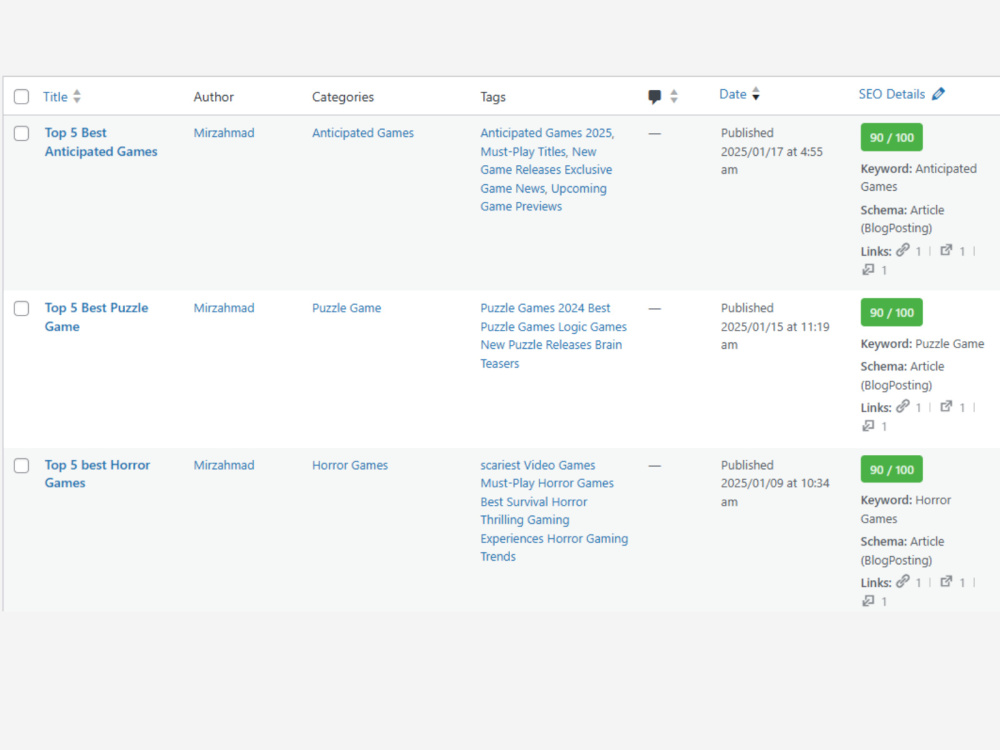Click external links icon in Anticipated Games row
The image size is (1000, 750).
(x=946, y=250)
